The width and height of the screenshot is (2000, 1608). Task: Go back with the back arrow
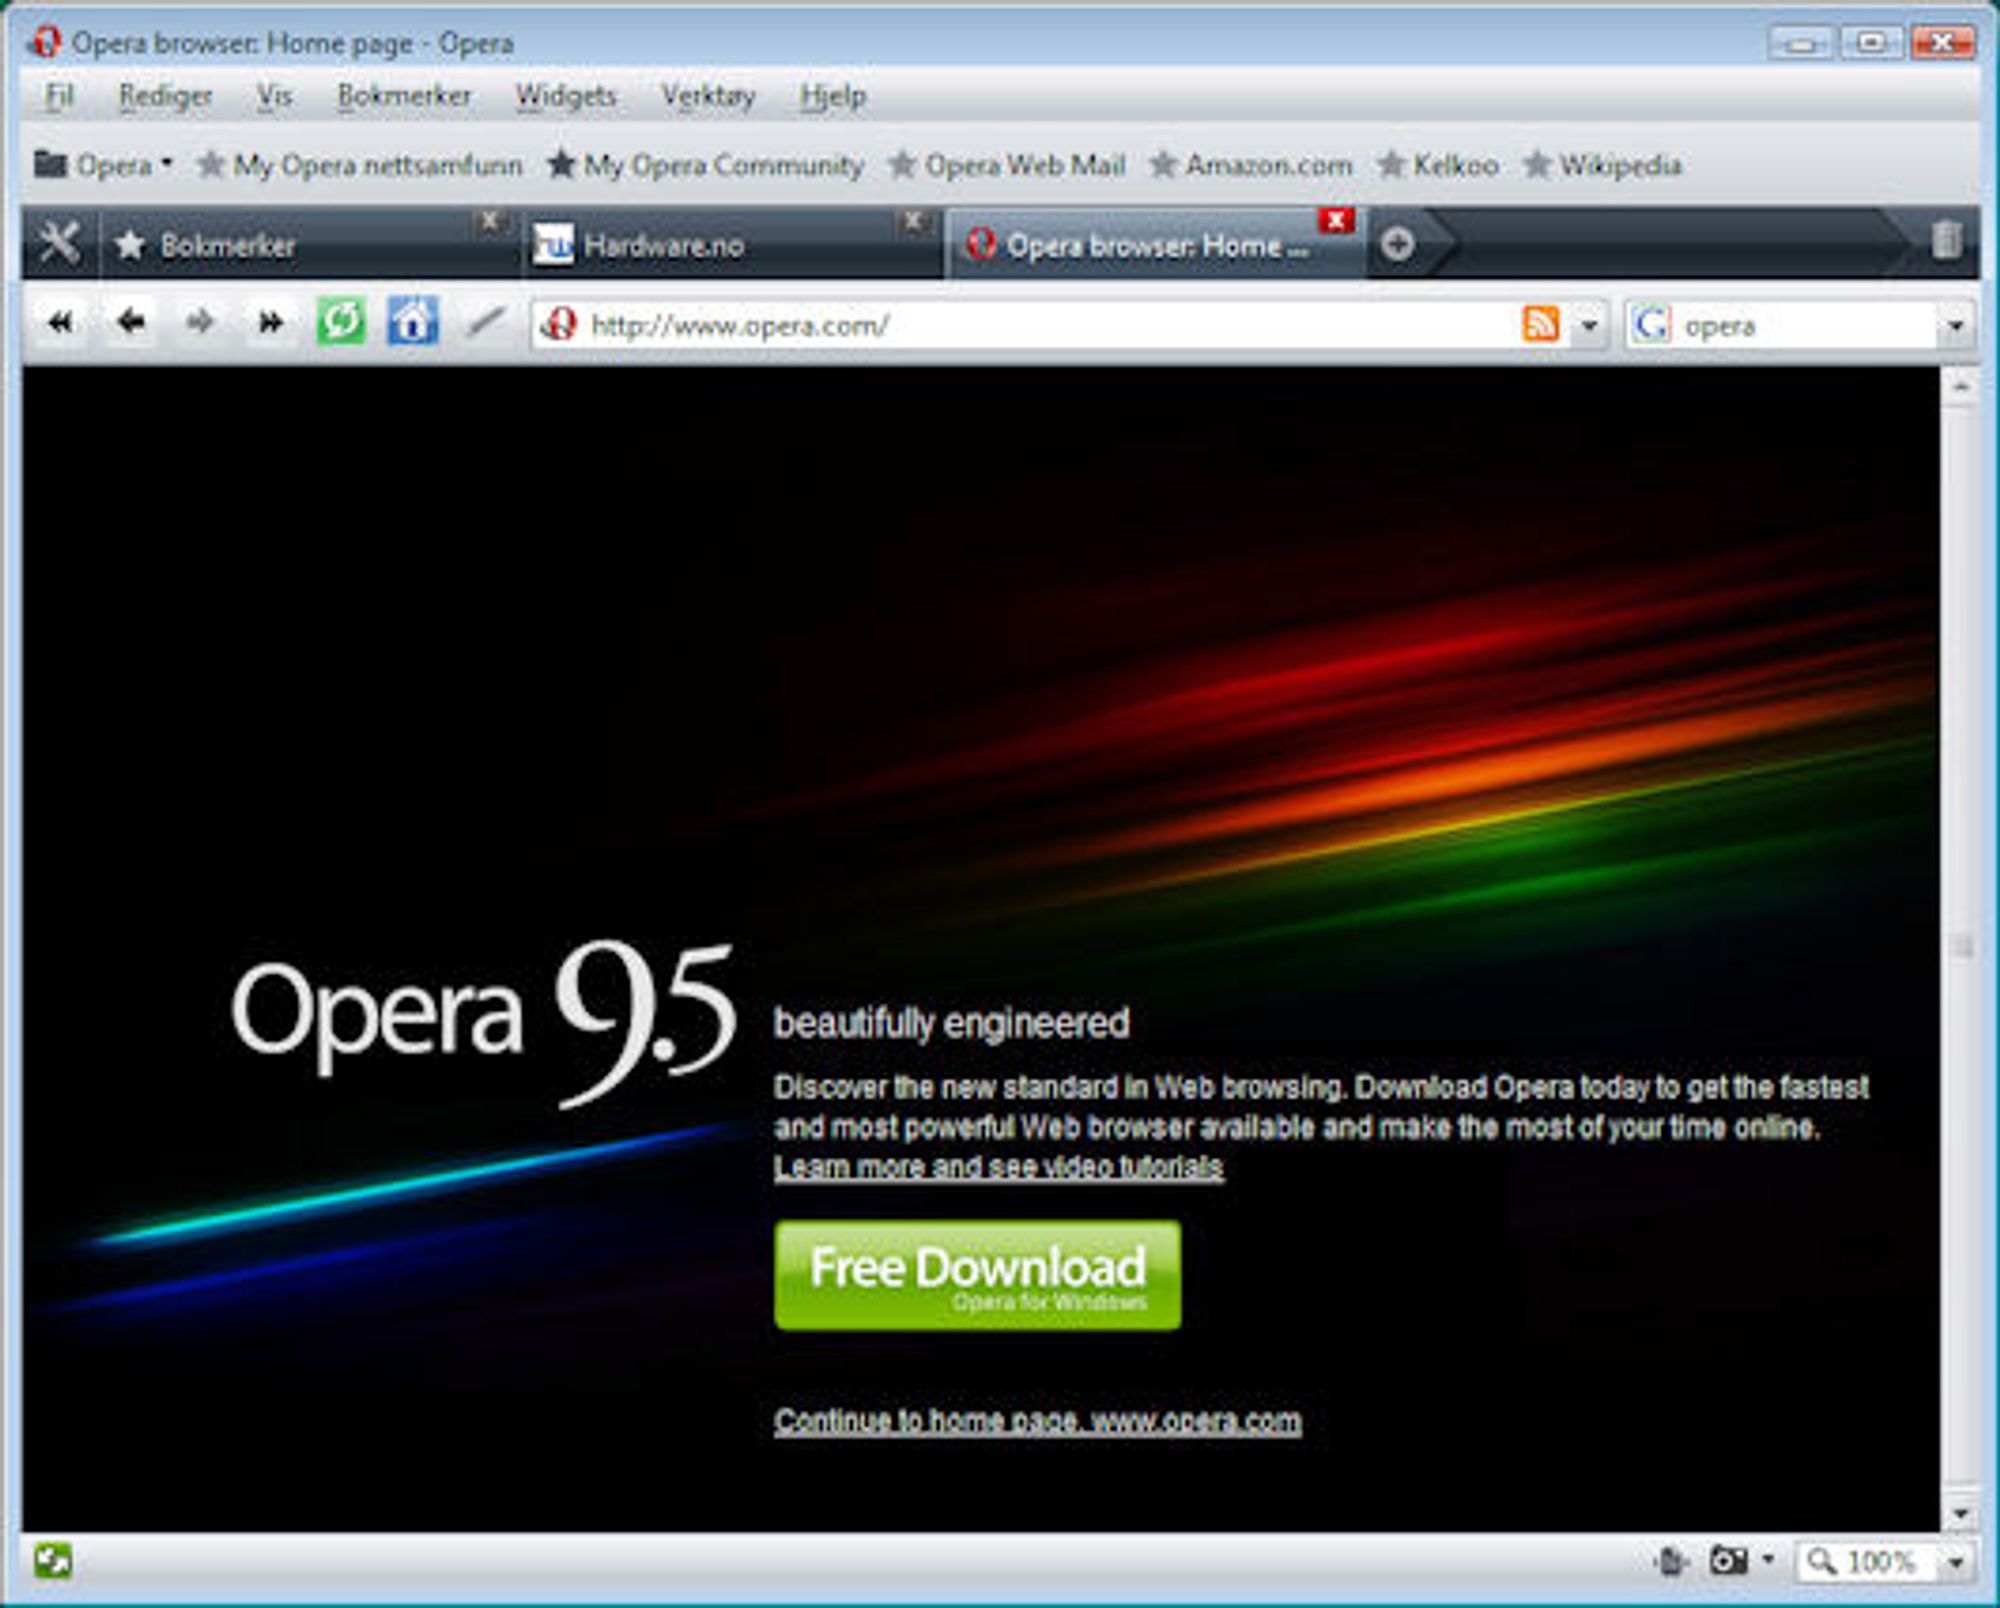(x=130, y=323)
